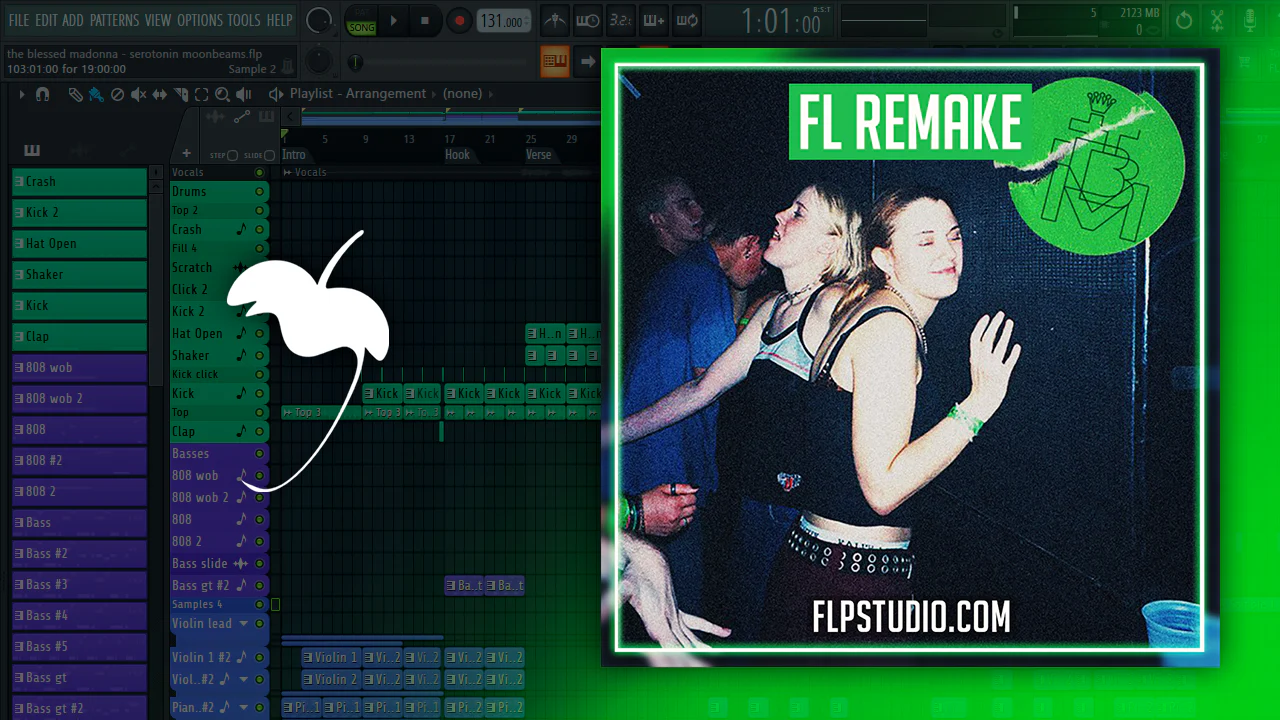Toggle the loop recording icon
The height and width of the screenshot is (720, 1280).
pos(687,20)
